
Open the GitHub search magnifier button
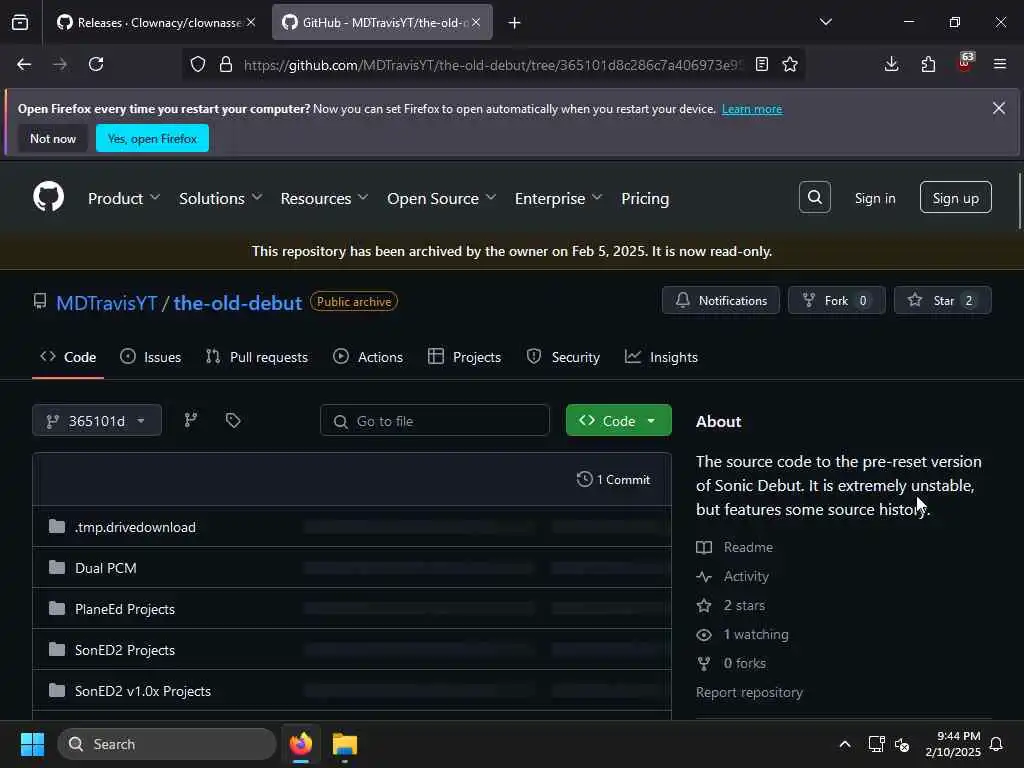click(x=814, y=197)
